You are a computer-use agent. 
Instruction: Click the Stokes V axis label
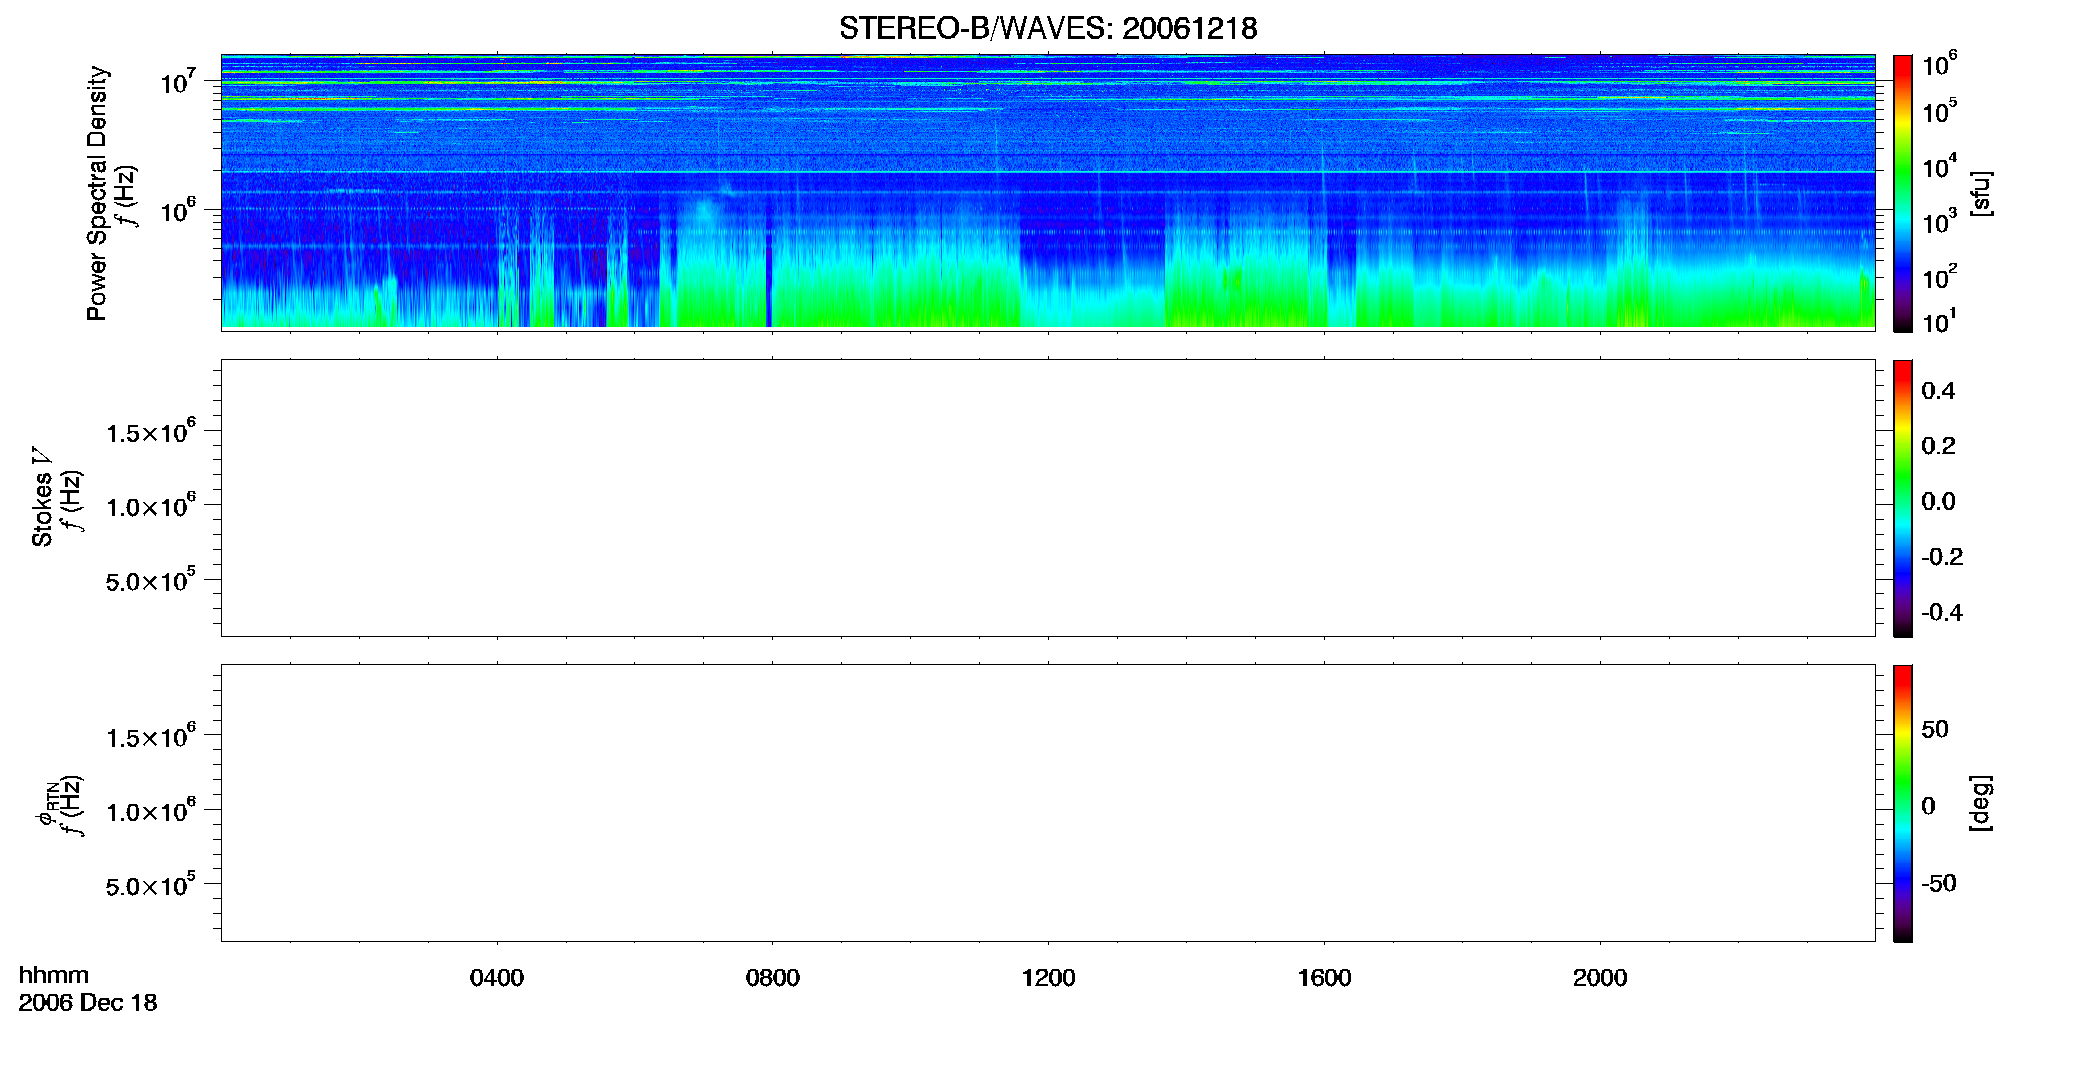[43, 497]
